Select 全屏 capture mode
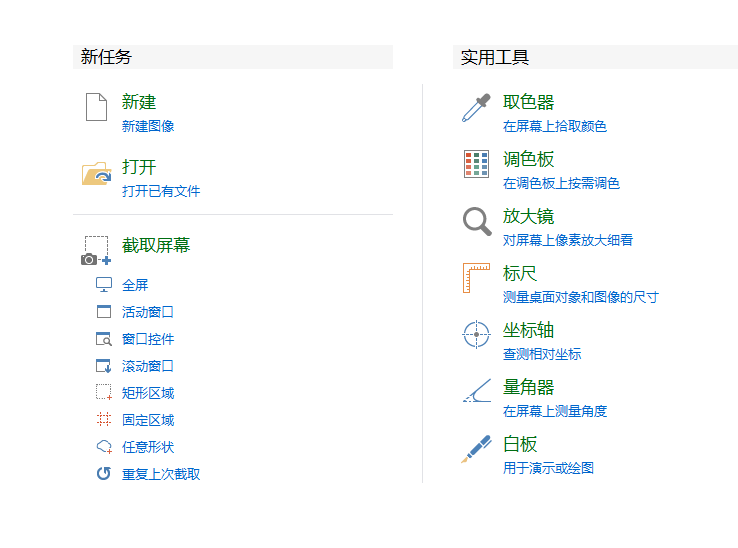738x548 pixels. tap(135, 285)
